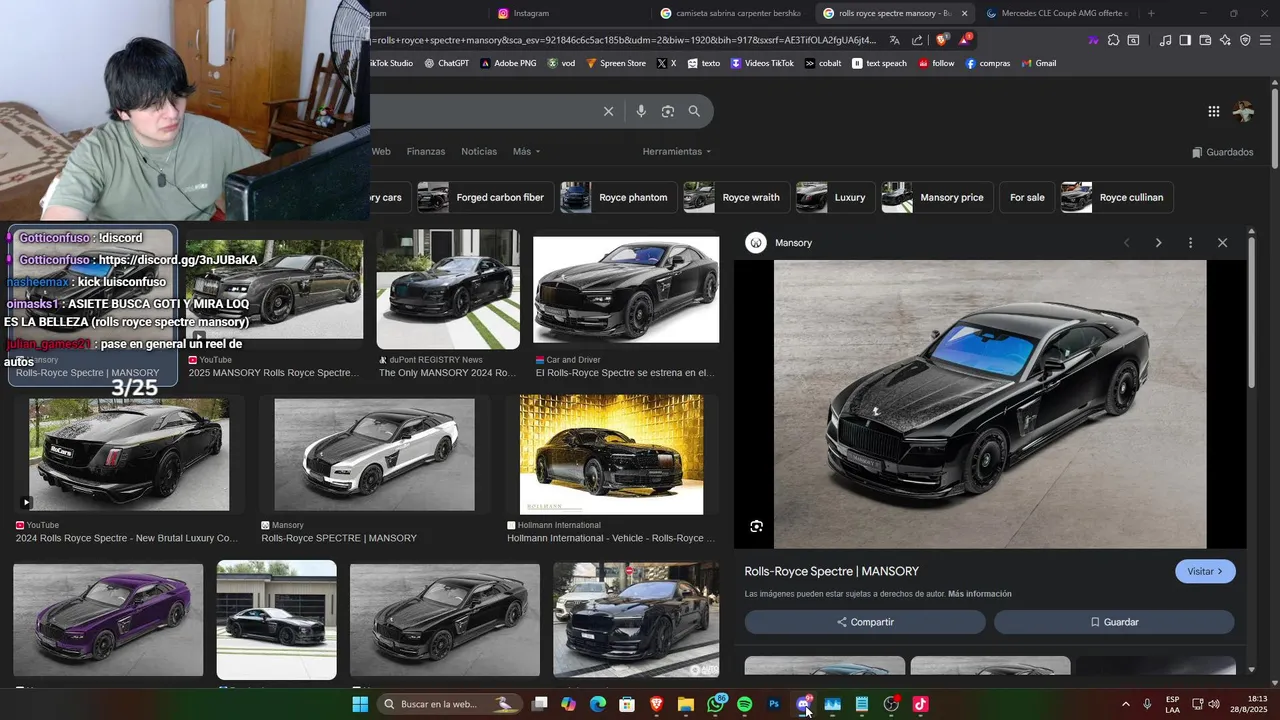1280x720 pixels.
Task: Open Brave Leo AI sparkle icon
Action: 1225,41
